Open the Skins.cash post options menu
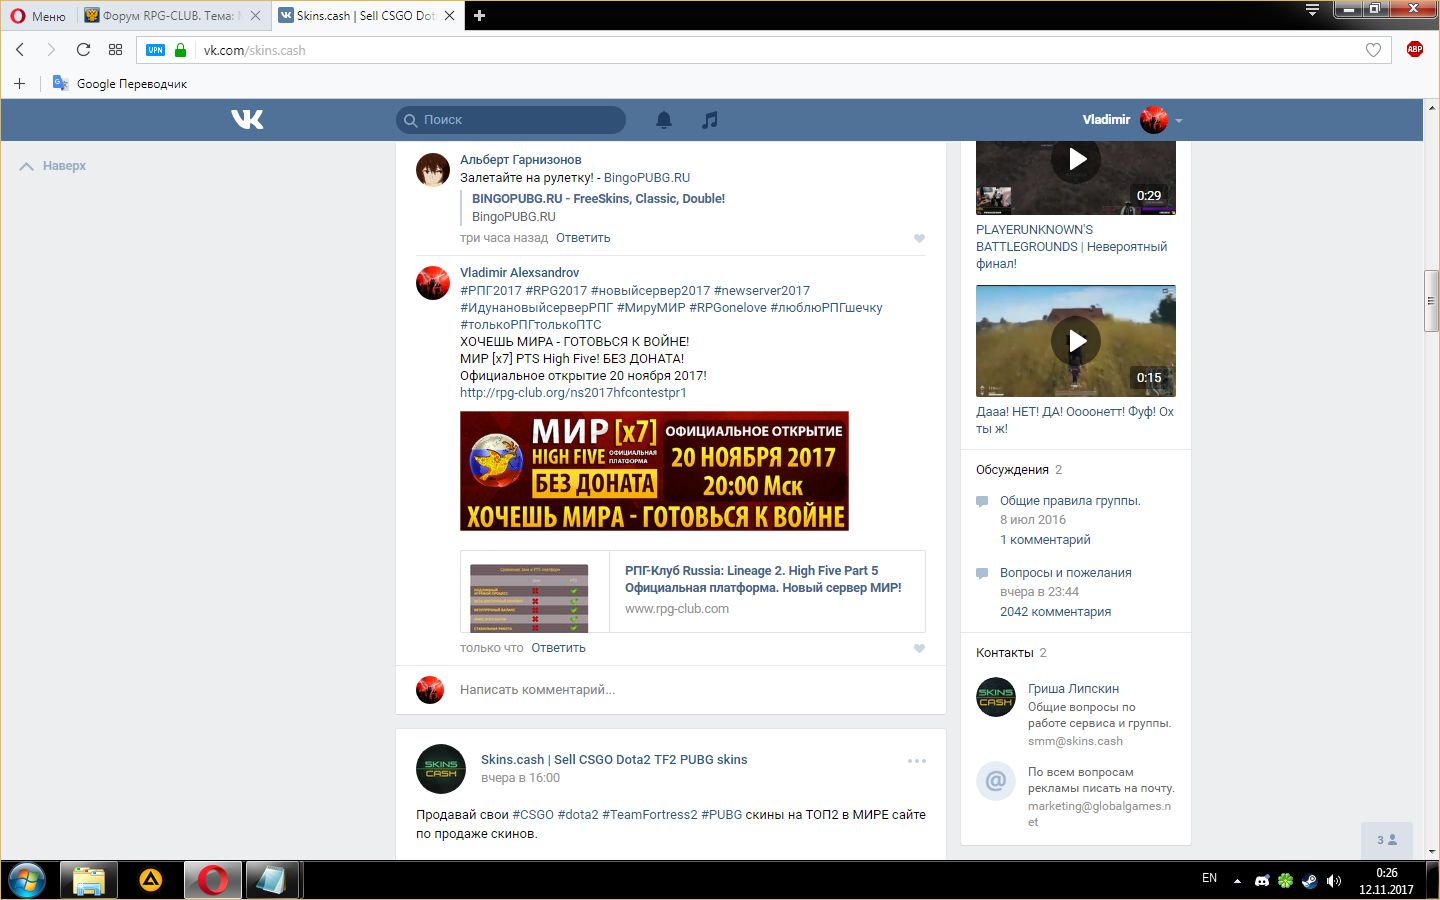 917,761
